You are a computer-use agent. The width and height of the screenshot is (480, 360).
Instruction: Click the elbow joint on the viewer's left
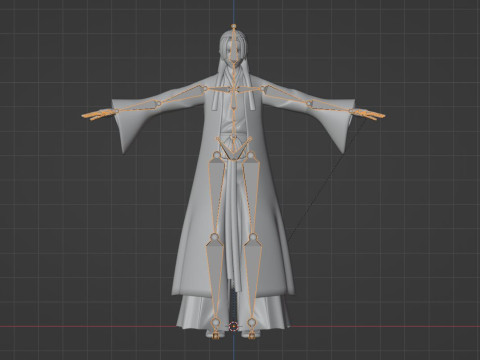159,103
